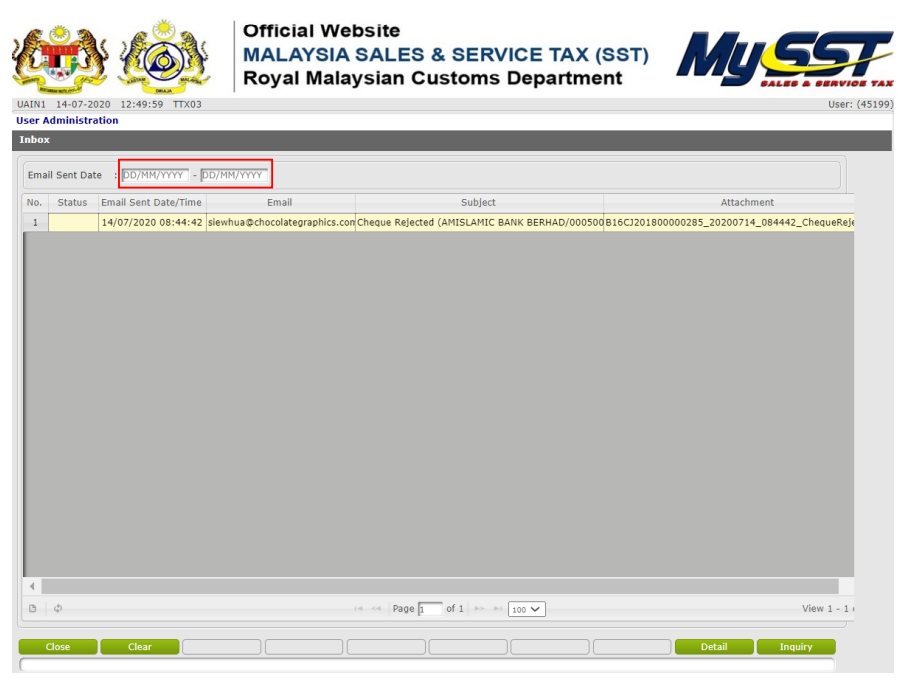
Task: Select the Cheque Rejected email row
Action: 478,222
